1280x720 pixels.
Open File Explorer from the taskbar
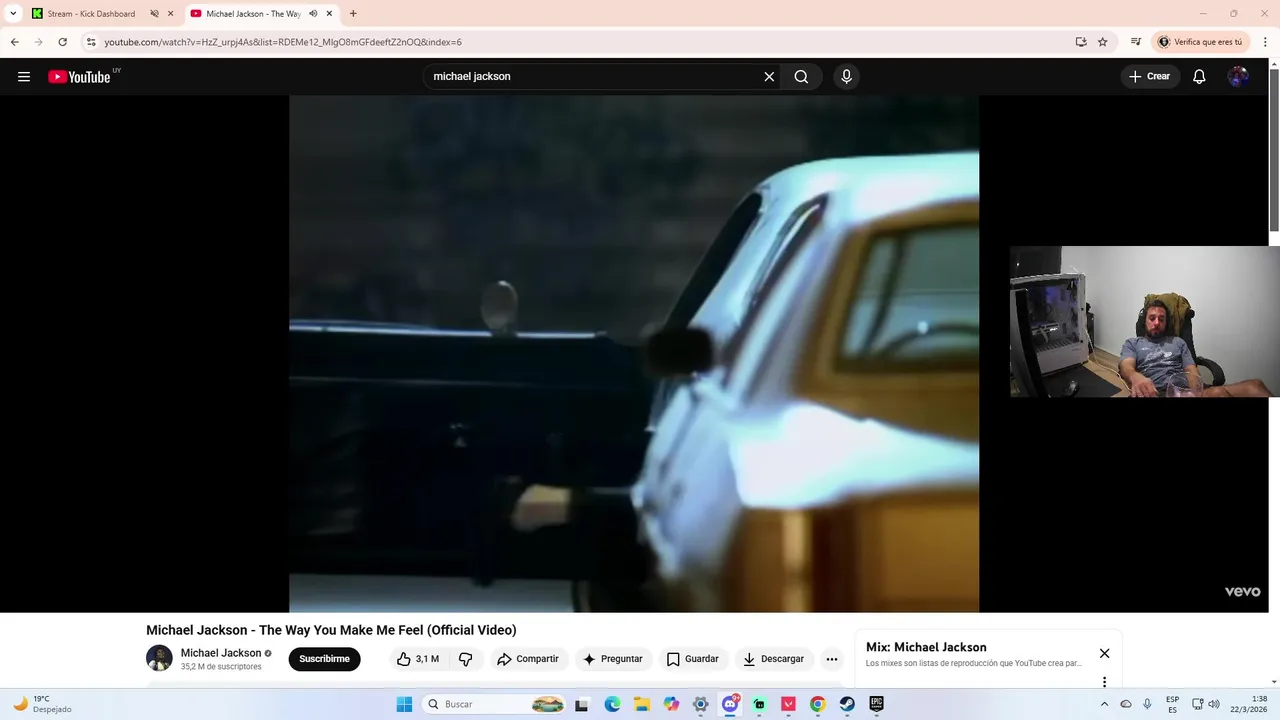pyautogui.click(x=642, y=704)
